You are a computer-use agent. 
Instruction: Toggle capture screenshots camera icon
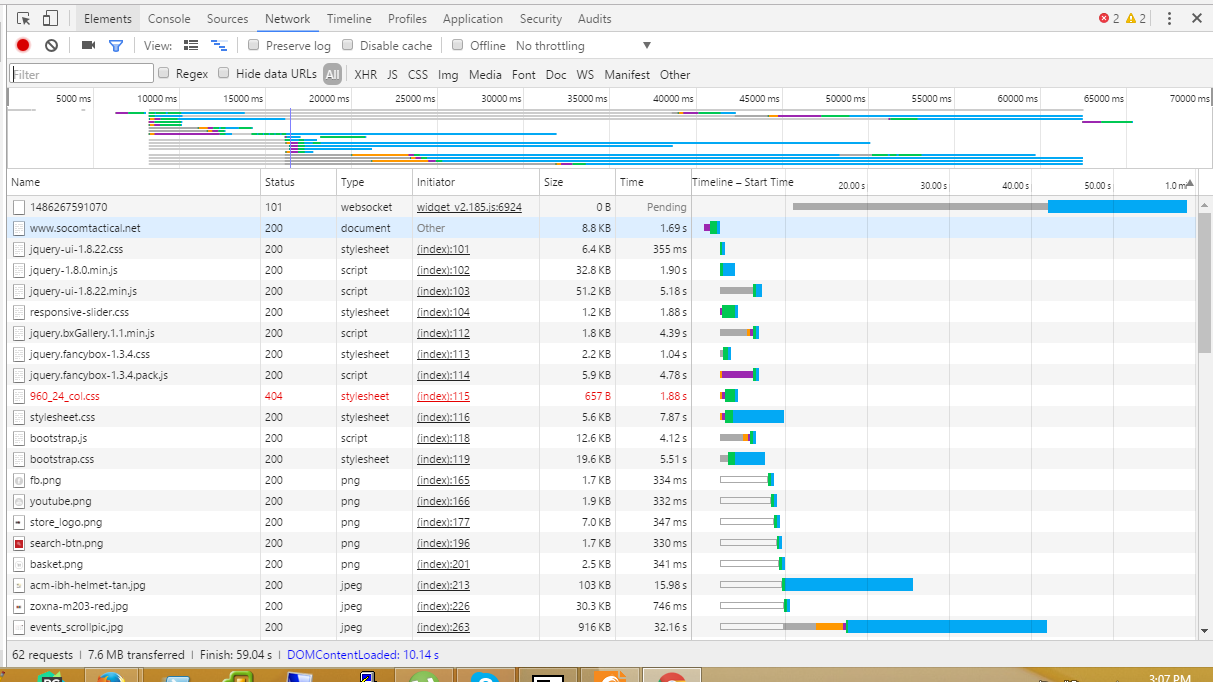click(88, 45)
